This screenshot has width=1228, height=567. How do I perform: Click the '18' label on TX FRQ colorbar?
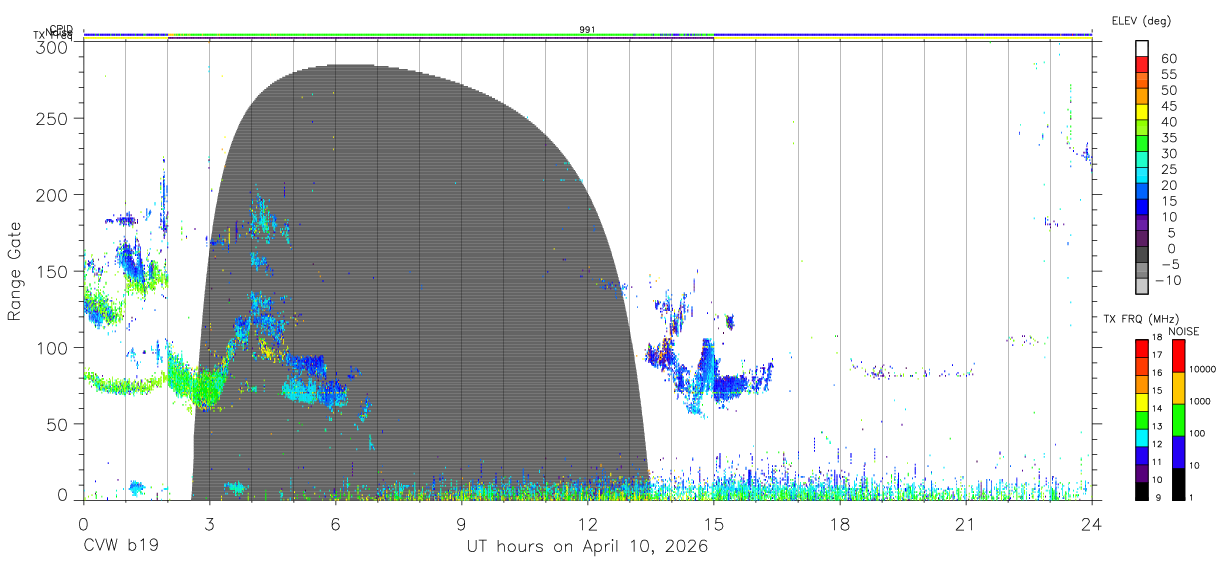1158,338
